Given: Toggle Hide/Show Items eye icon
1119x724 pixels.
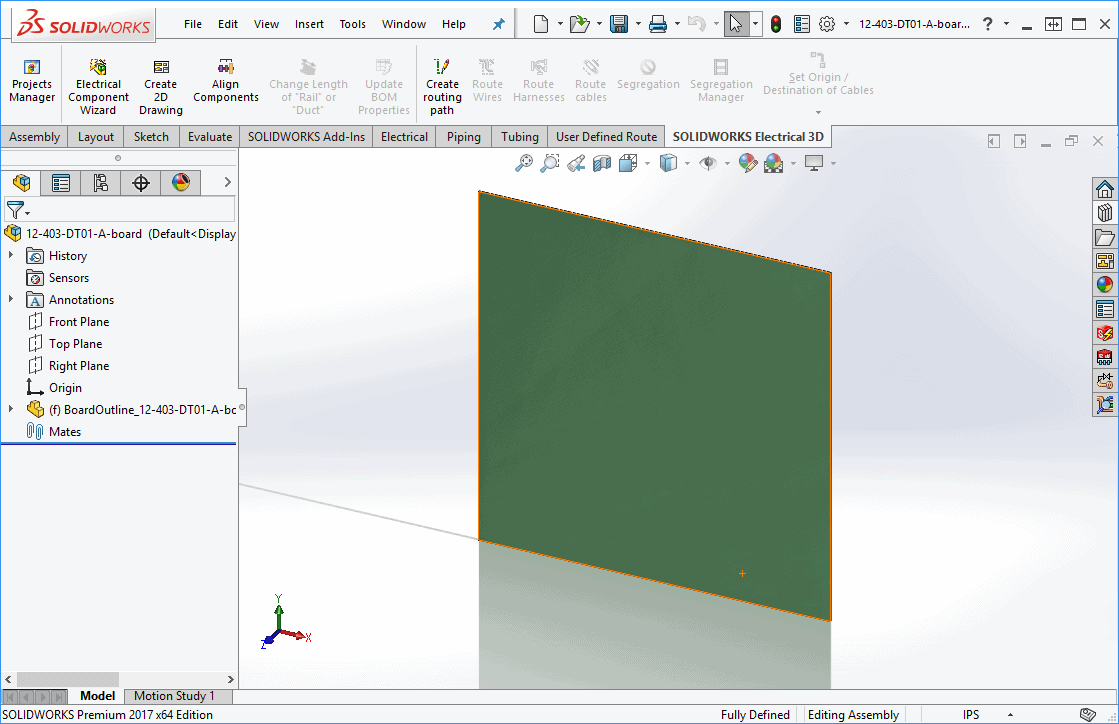Looking at the screenshot, I should pos(708,163).
